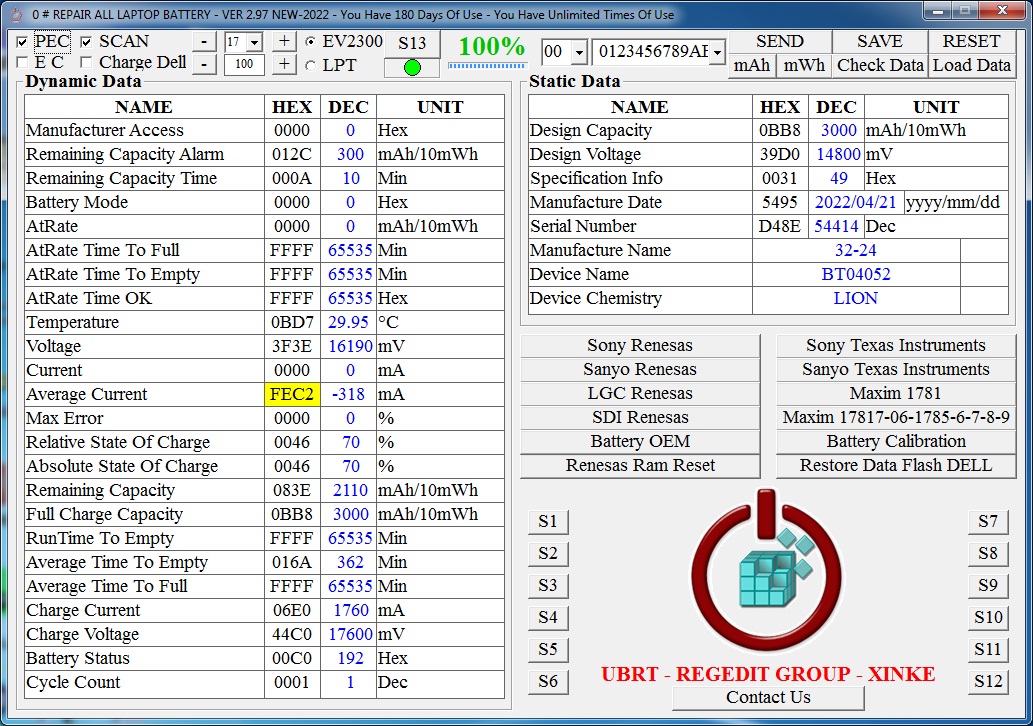Viewport: 1033px width, 726px height.
Task: Select LGC Renesas chip option
Action: 640,393
